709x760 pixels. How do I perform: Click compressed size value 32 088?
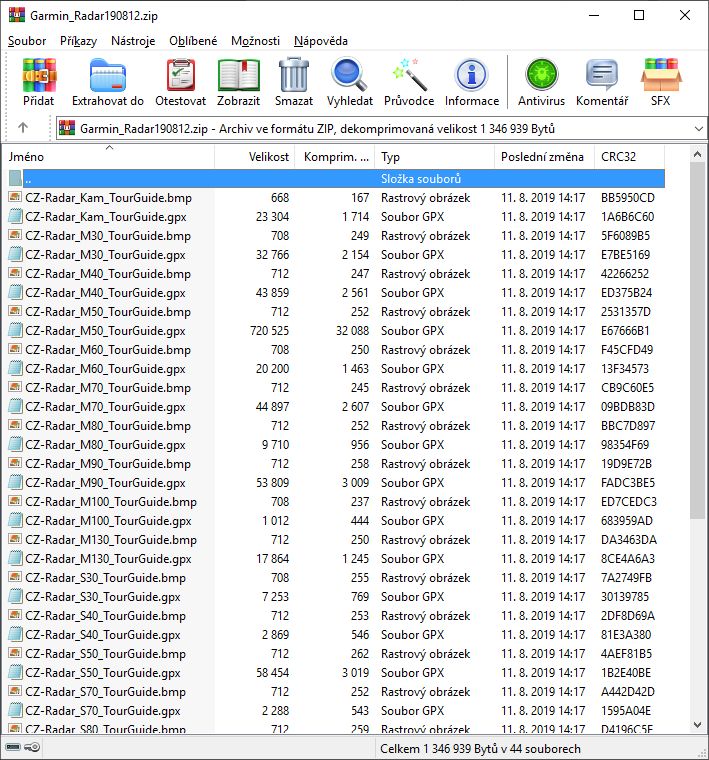(x=352, y=331)
